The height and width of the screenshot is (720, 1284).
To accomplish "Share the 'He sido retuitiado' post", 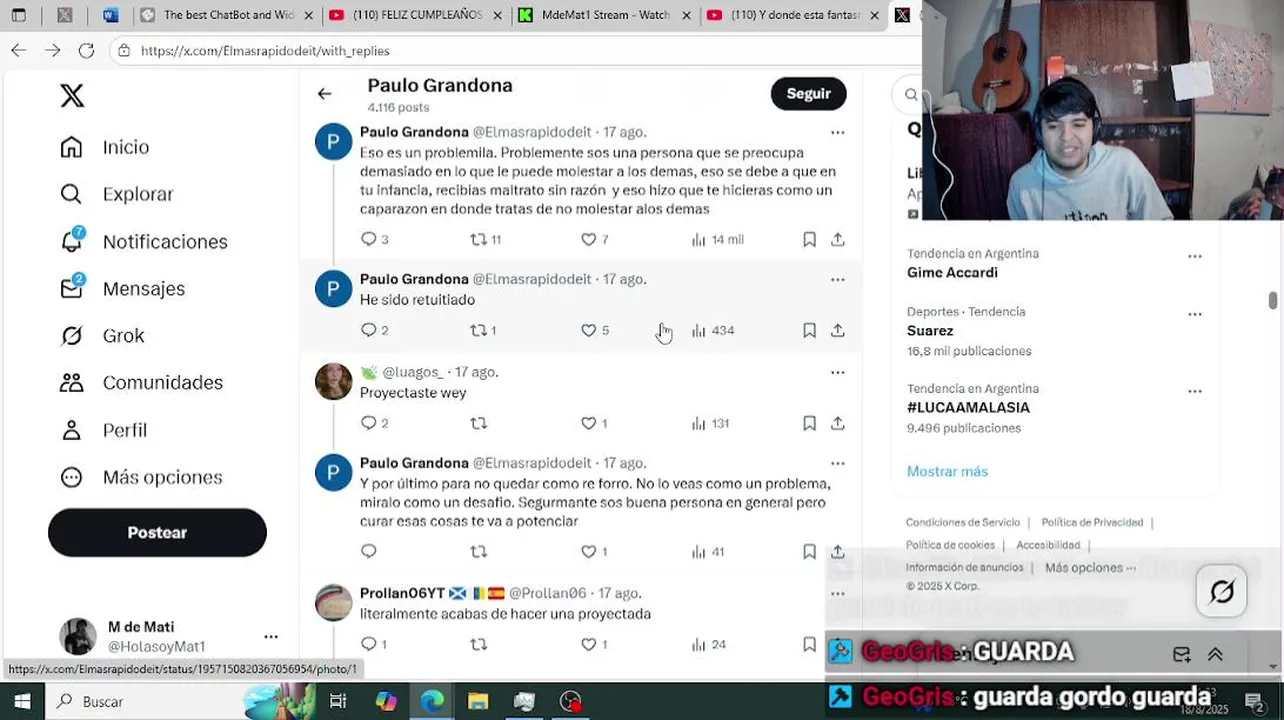I will tap(838, 330).
